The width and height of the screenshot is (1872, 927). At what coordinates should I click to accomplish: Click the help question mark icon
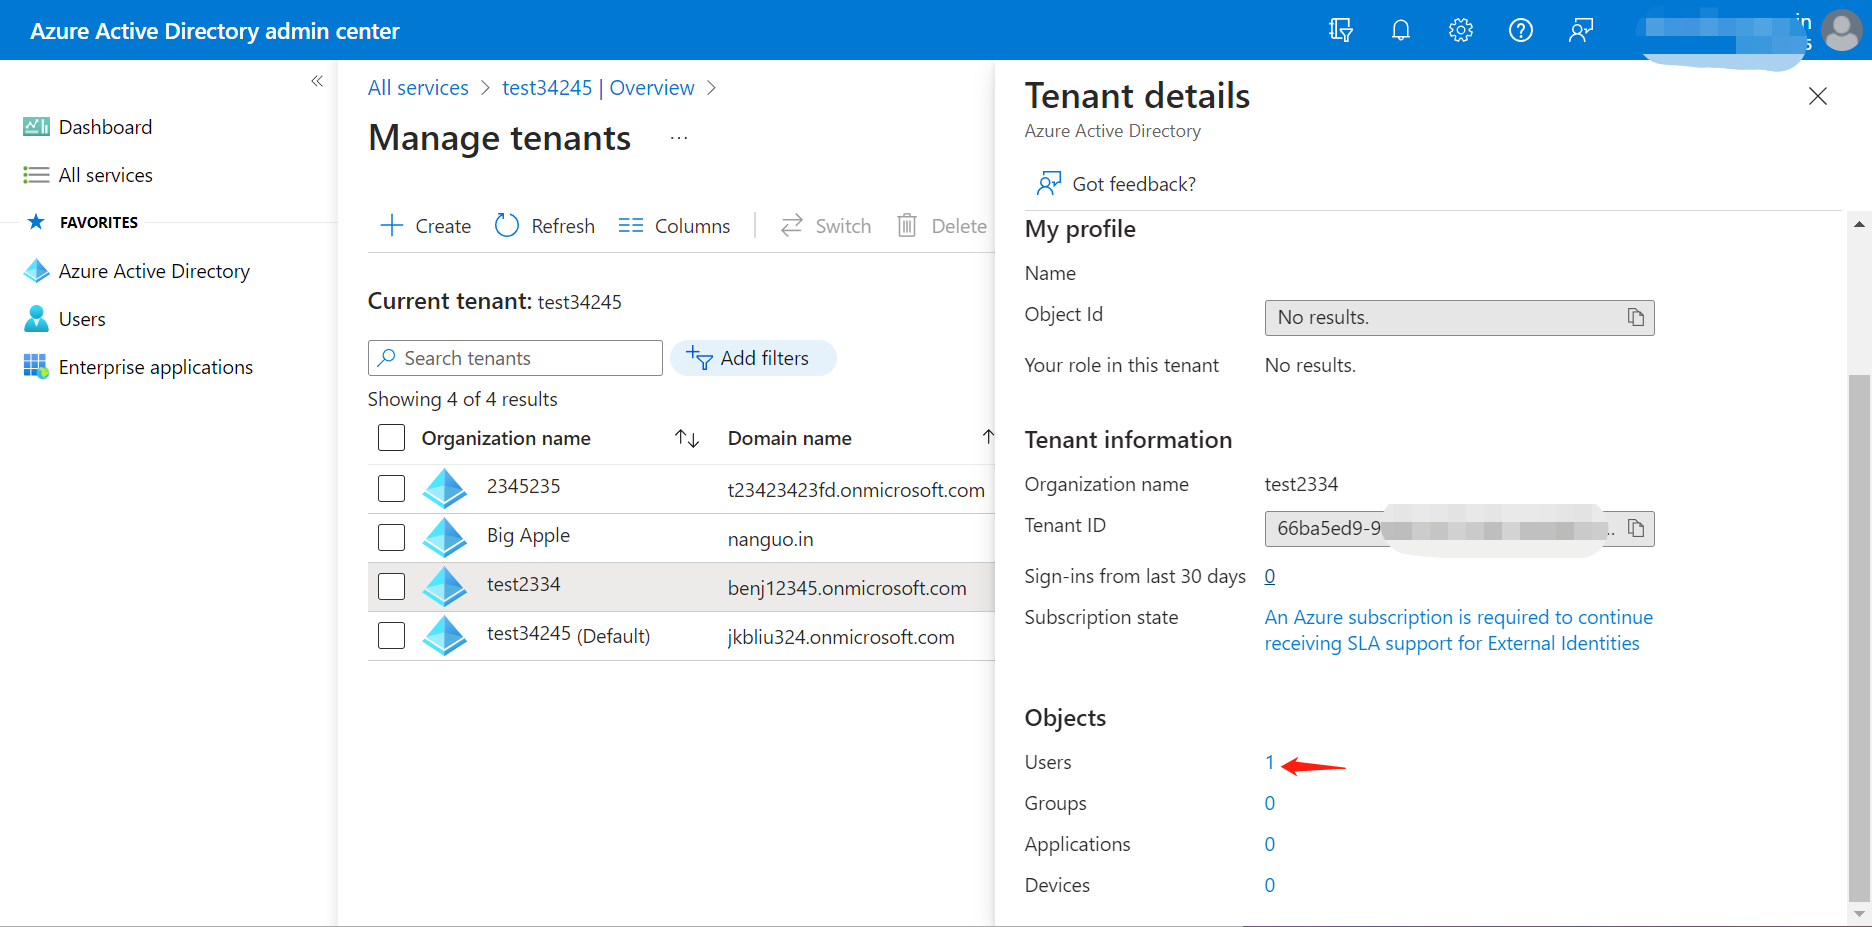click(1520, 30)
